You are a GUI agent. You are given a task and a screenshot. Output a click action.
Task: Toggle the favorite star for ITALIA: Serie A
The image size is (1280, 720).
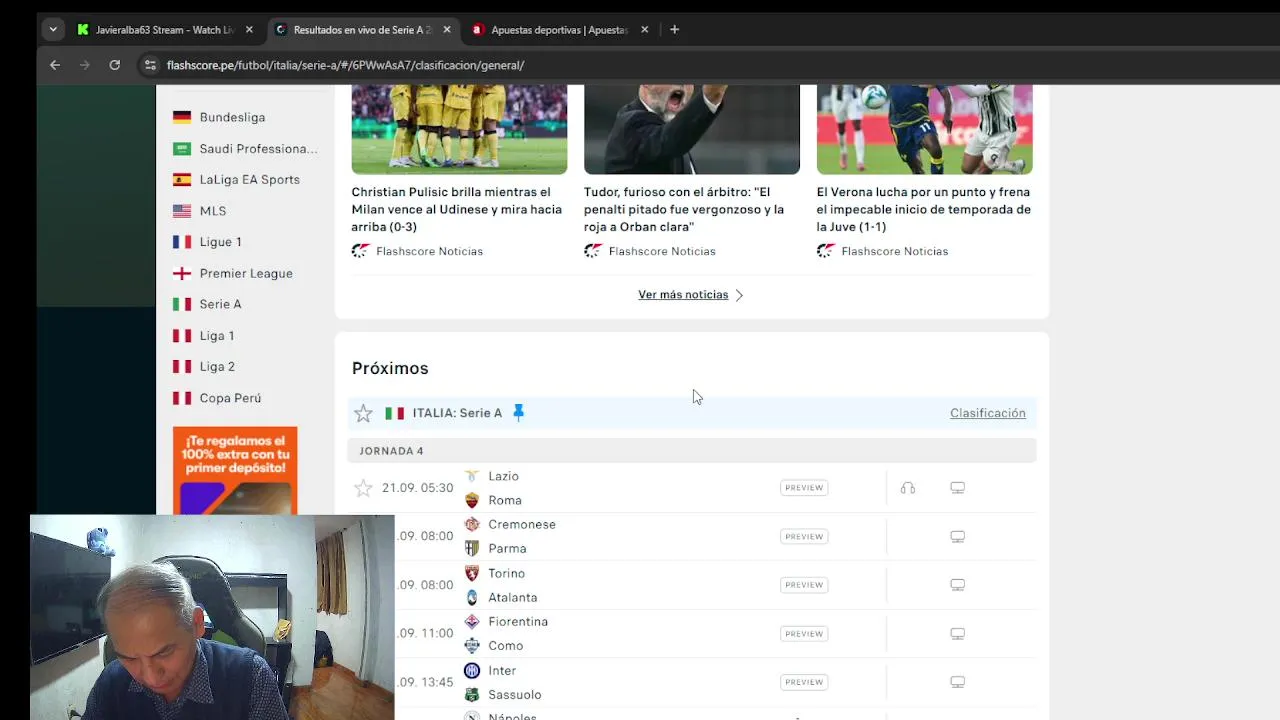[363, 413]
